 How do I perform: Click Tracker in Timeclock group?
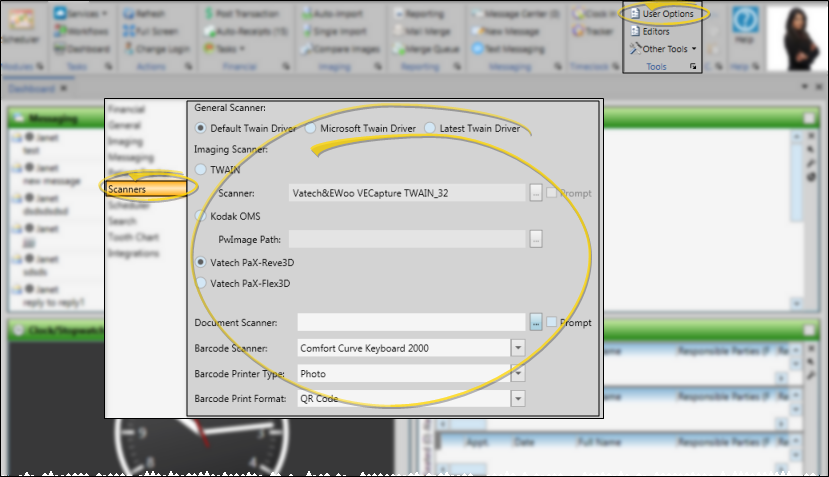click(x=593, y=31)
